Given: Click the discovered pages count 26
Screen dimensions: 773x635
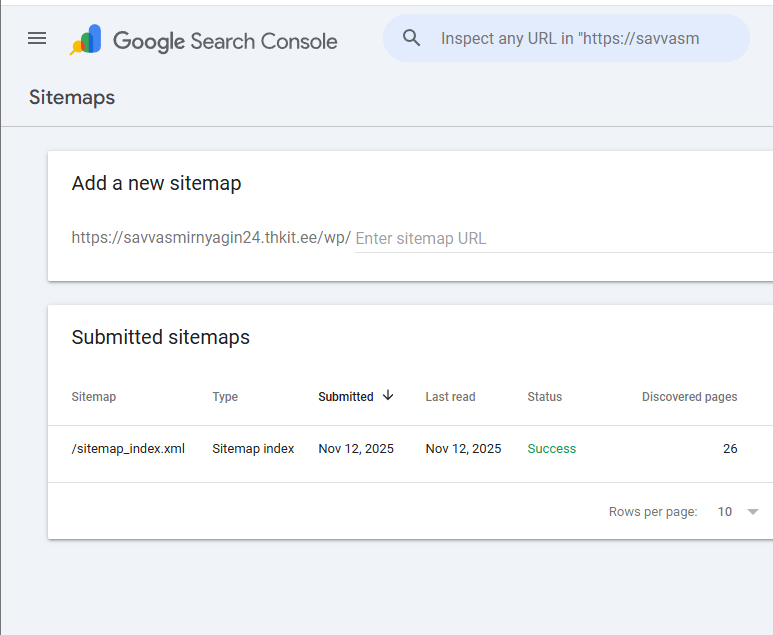Looking at the screenshot, I should 730,449.
